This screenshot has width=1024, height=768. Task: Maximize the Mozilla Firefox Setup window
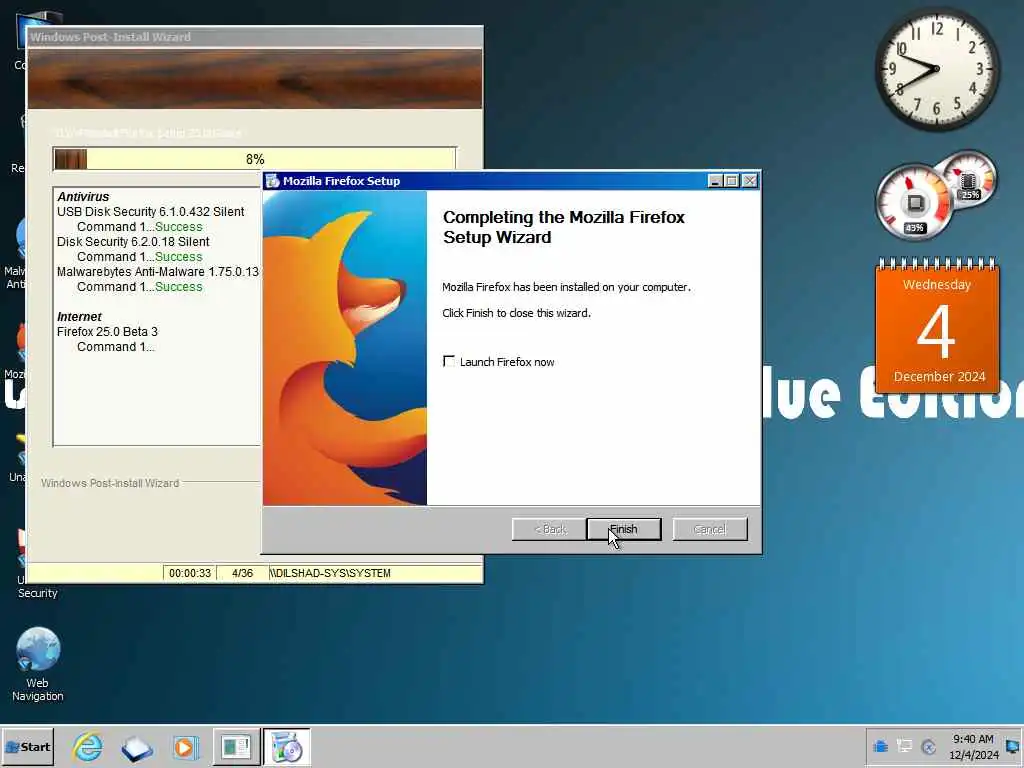(x=732, y=181)
